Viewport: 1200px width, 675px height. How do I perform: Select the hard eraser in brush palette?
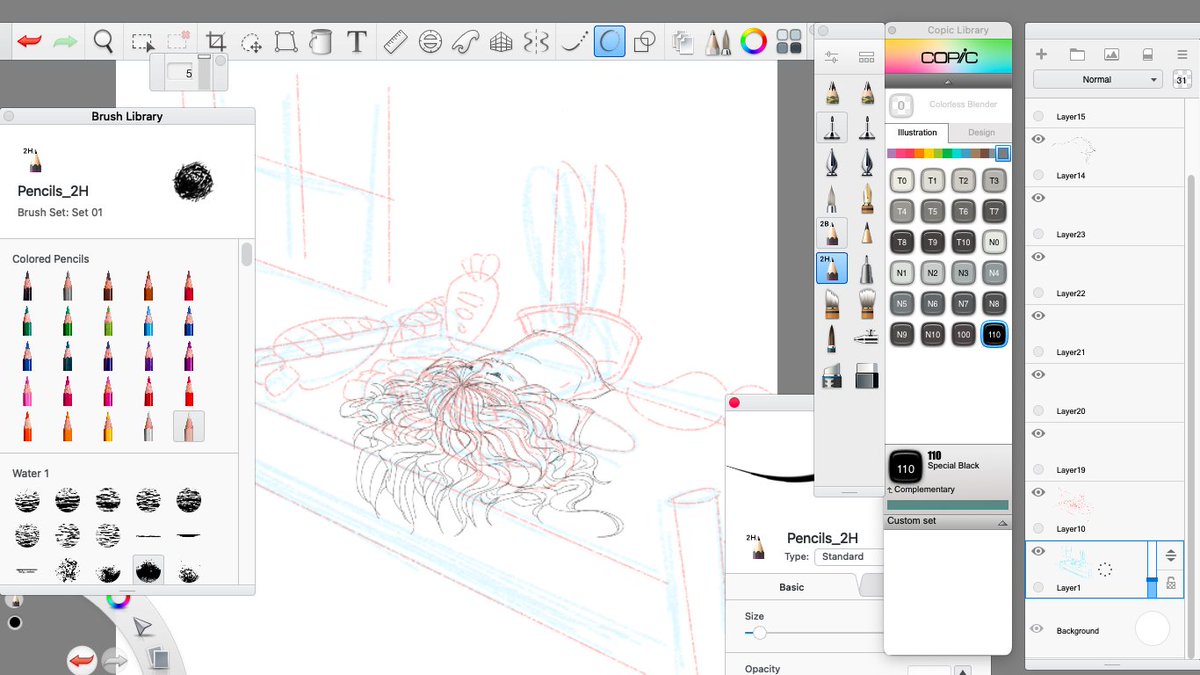point(867,375)
